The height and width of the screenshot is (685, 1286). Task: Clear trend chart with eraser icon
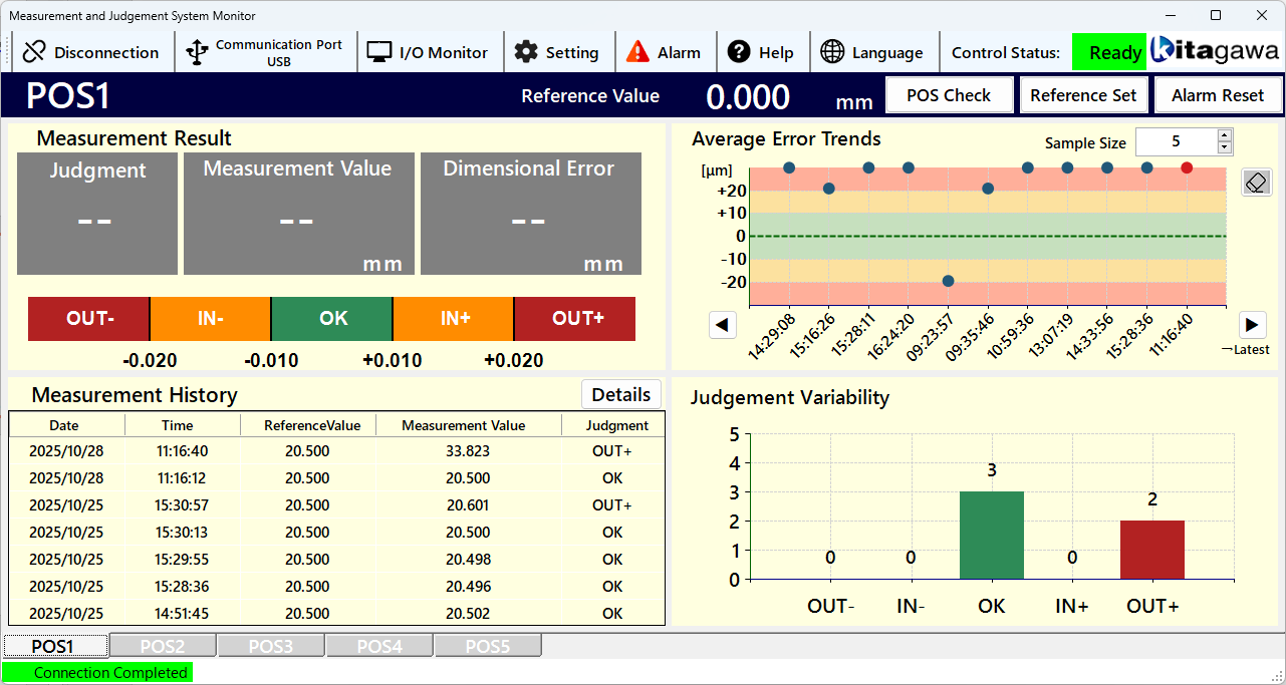click(x=1257, y=182)
